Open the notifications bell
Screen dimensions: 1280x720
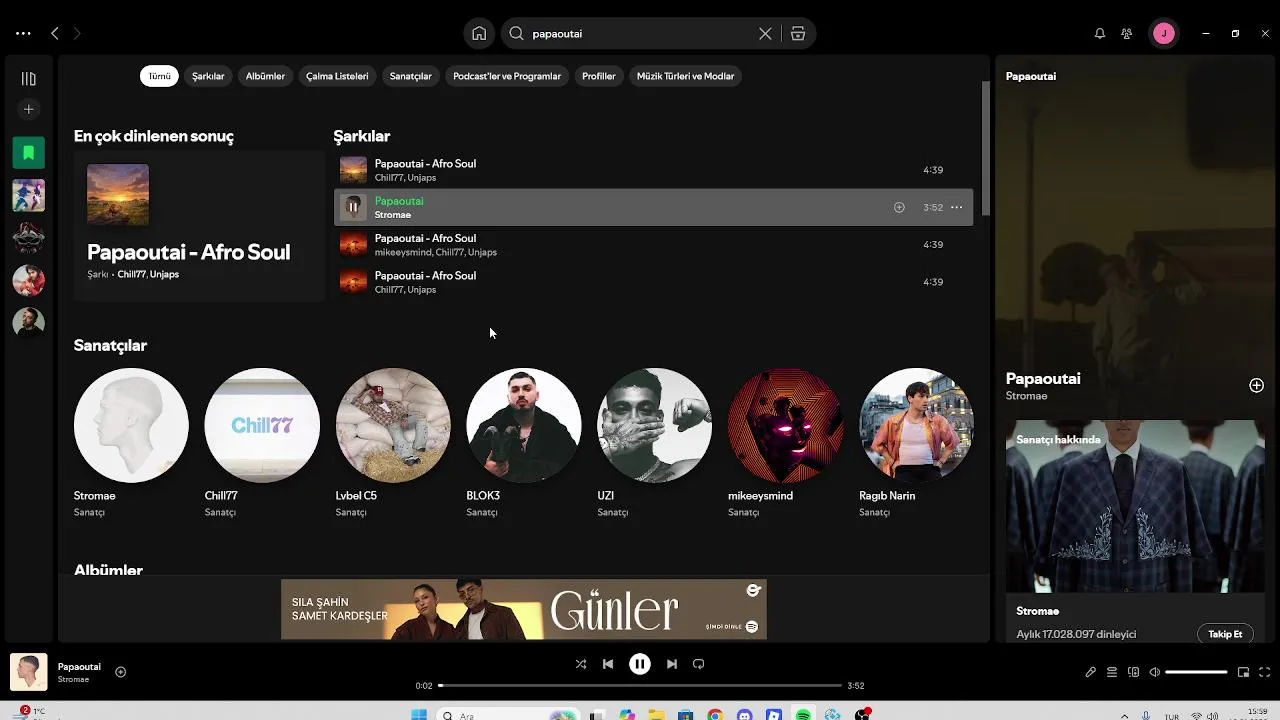point(1100,33)
